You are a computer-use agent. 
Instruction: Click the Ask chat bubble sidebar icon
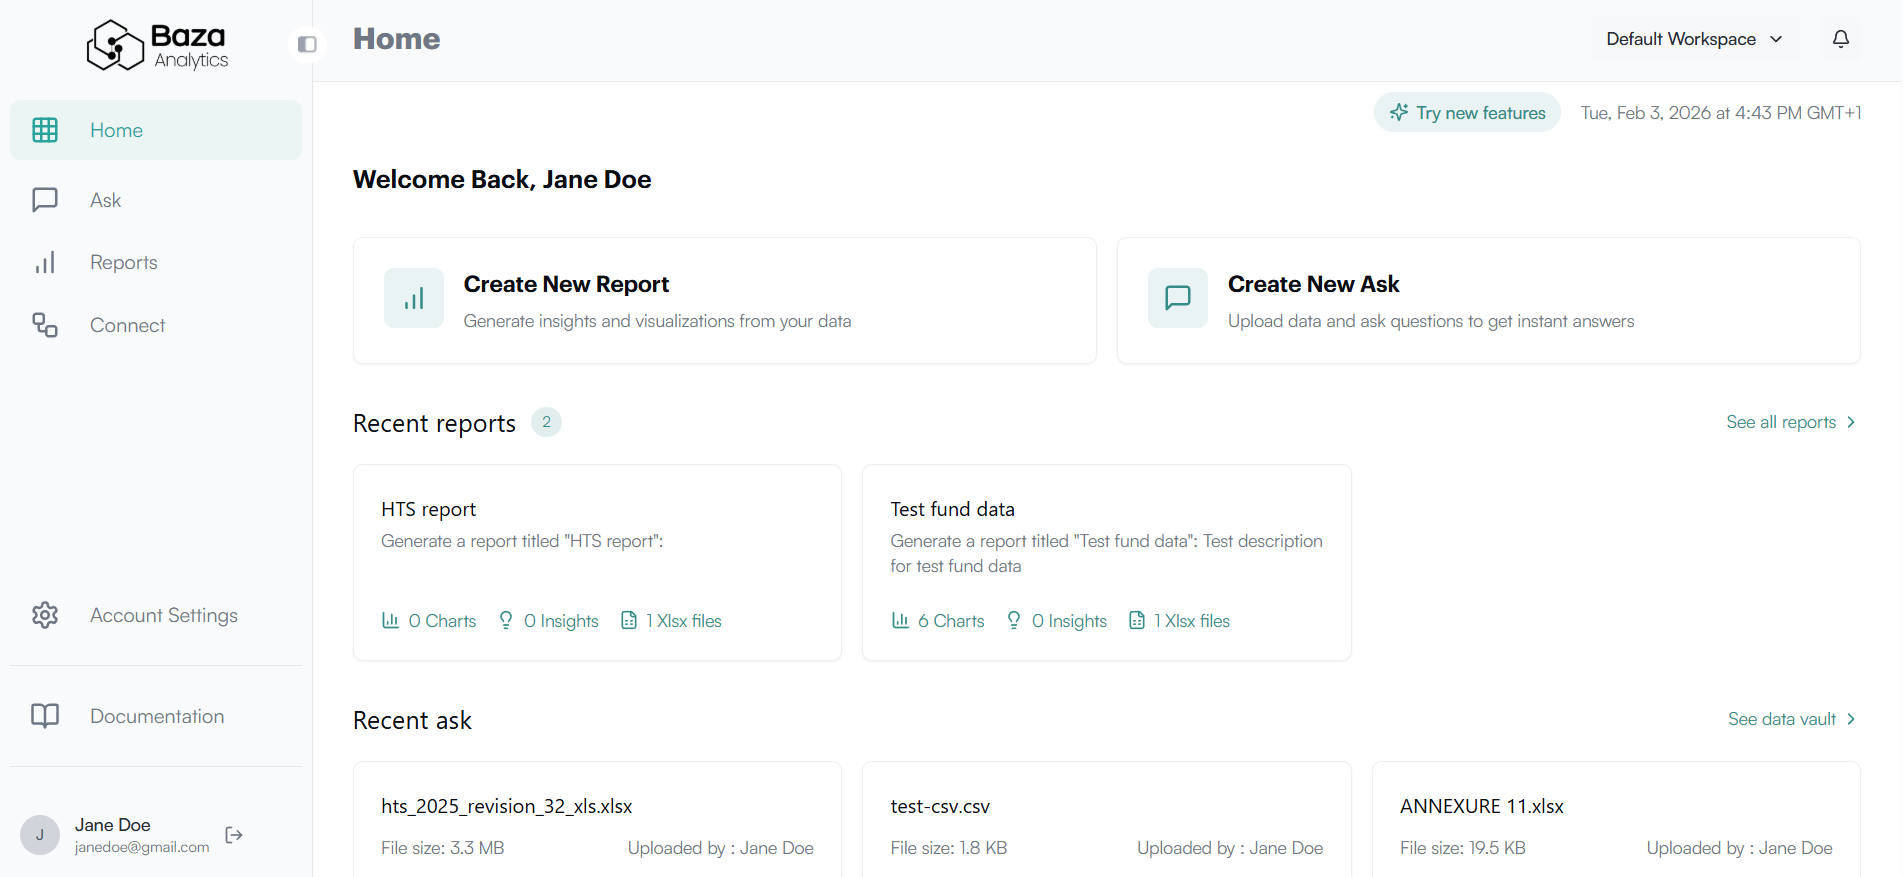click(45, 200)
